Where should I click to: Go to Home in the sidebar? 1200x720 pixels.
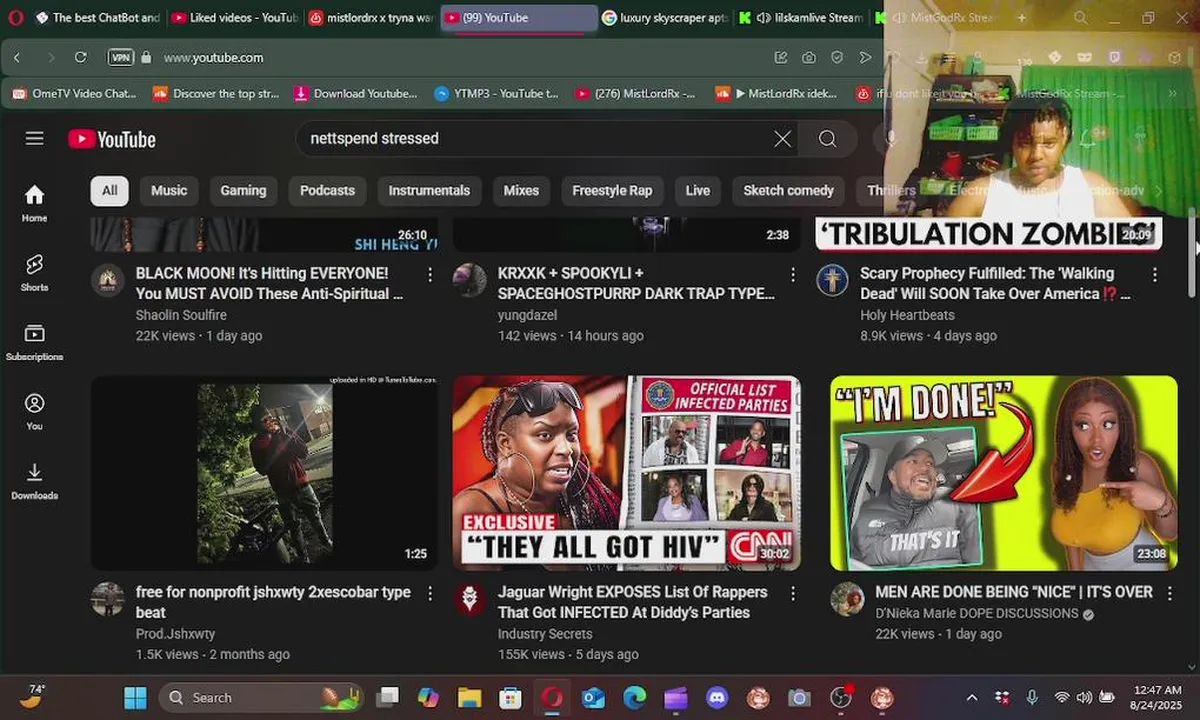tap(35, 203)
